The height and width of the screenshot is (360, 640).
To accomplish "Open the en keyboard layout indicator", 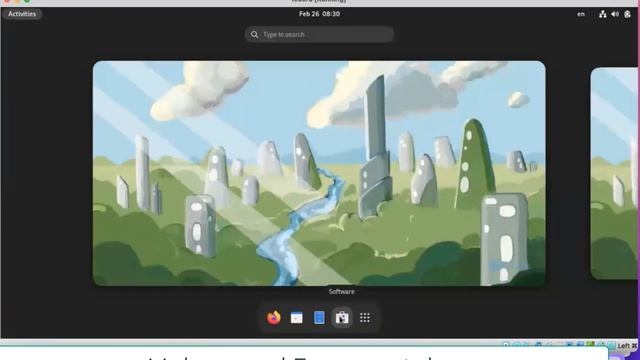I will coord(580,14).
